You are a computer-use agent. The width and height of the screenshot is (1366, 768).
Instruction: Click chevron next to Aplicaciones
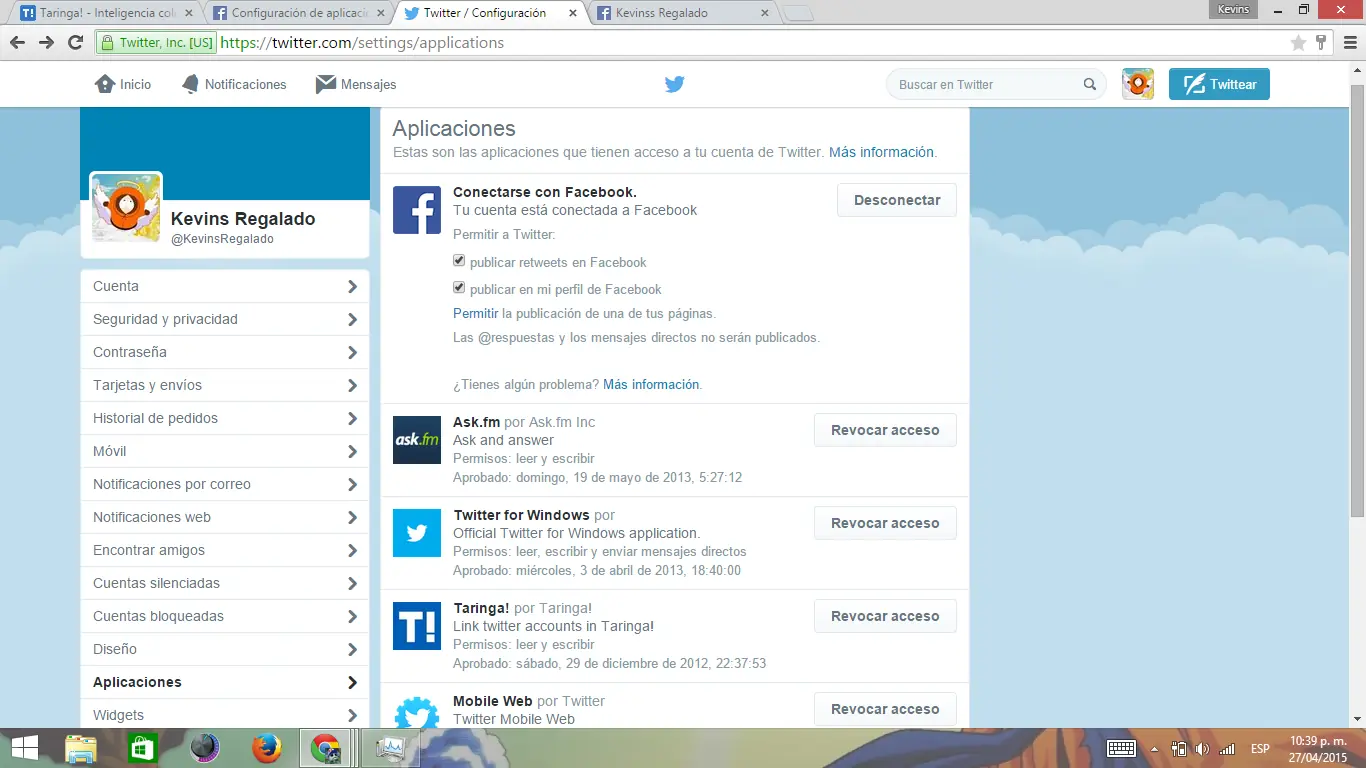click(x=352, y=682)
